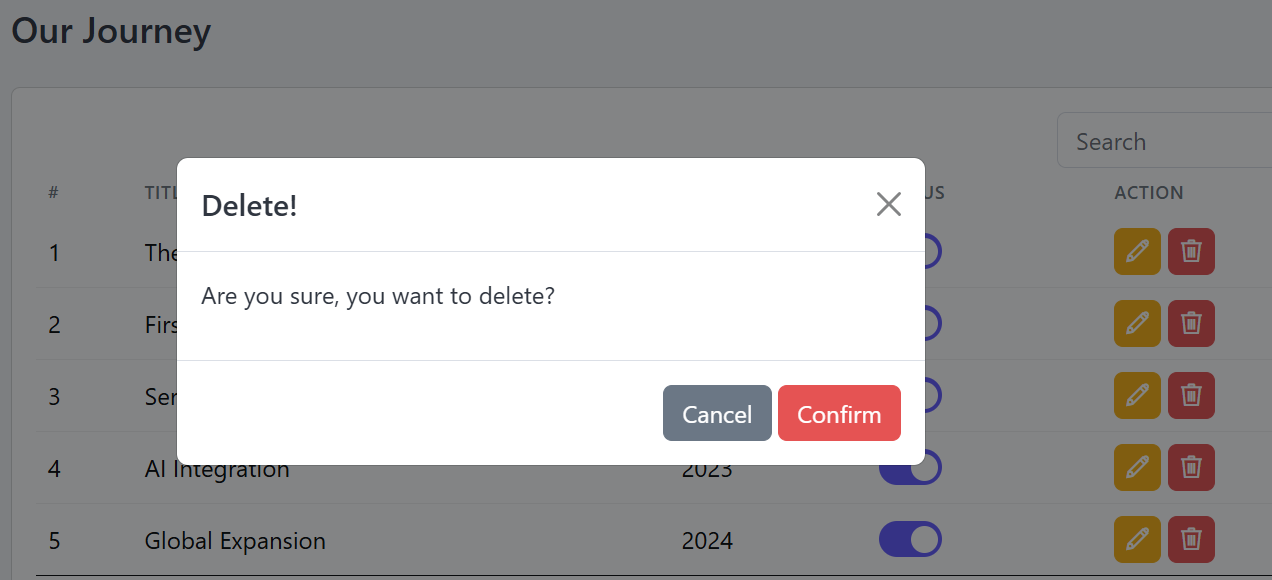Toggle the status switch for Global Expansion
This screenshot has height=580, width=1272.
point(910,539)
